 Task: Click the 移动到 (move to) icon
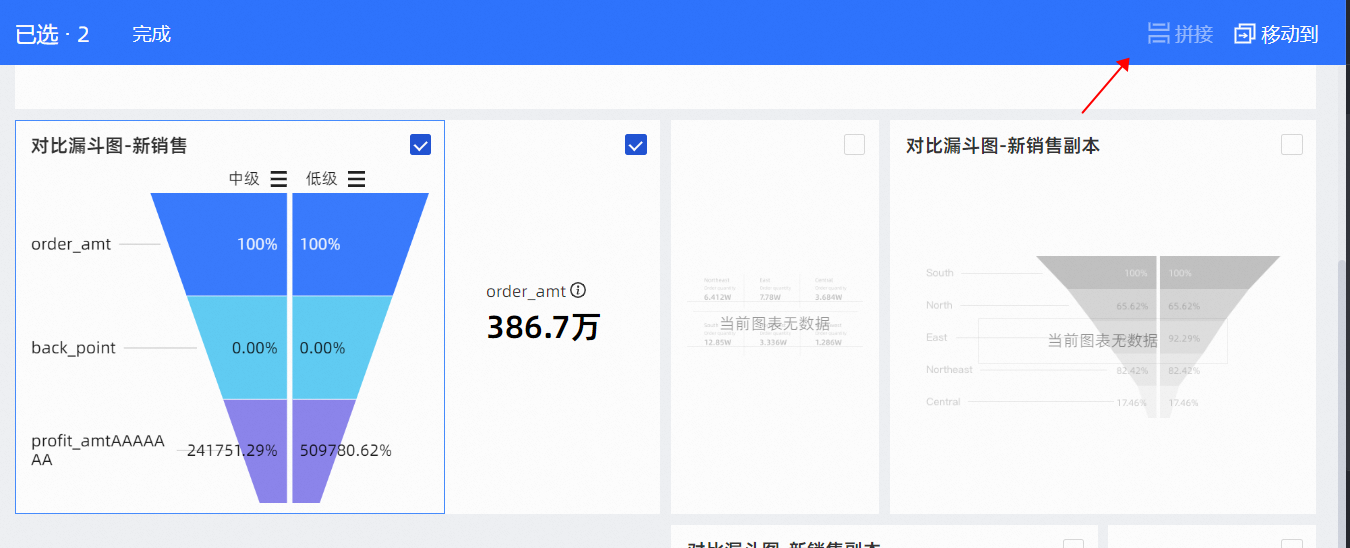[1244, 34]
